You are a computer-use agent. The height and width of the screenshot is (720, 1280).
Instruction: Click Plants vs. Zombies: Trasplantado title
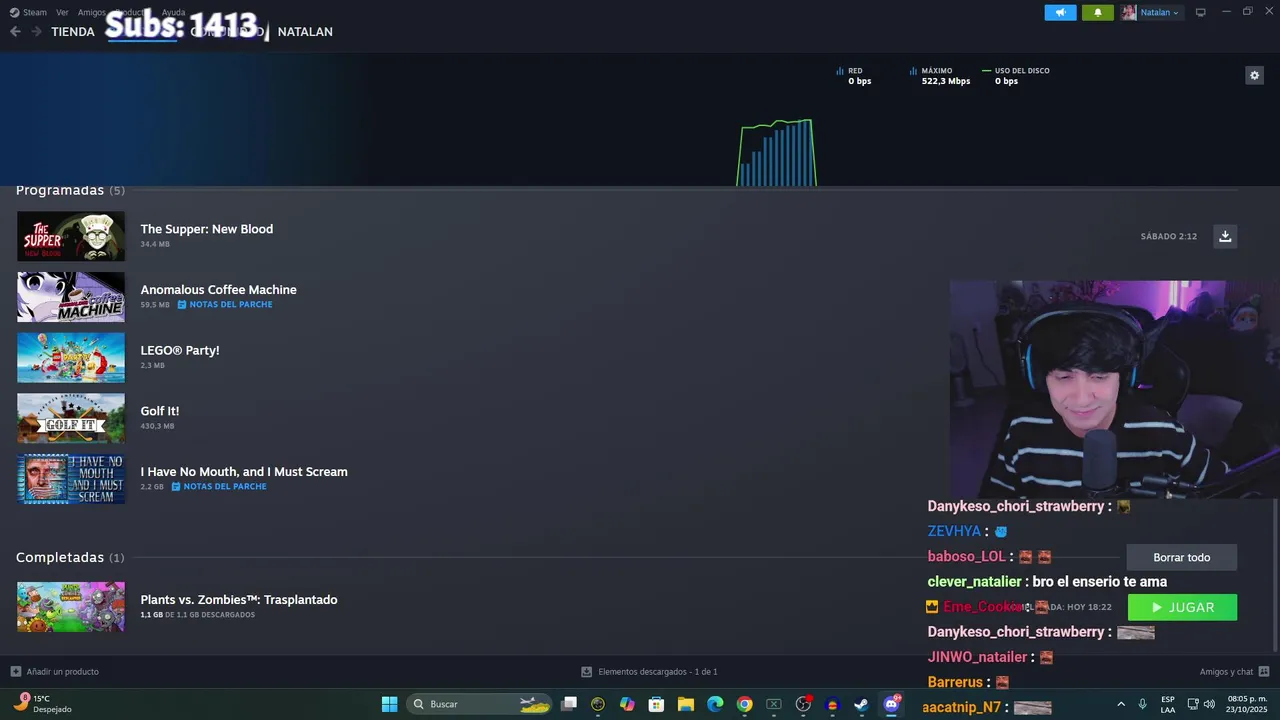point(239,600)
